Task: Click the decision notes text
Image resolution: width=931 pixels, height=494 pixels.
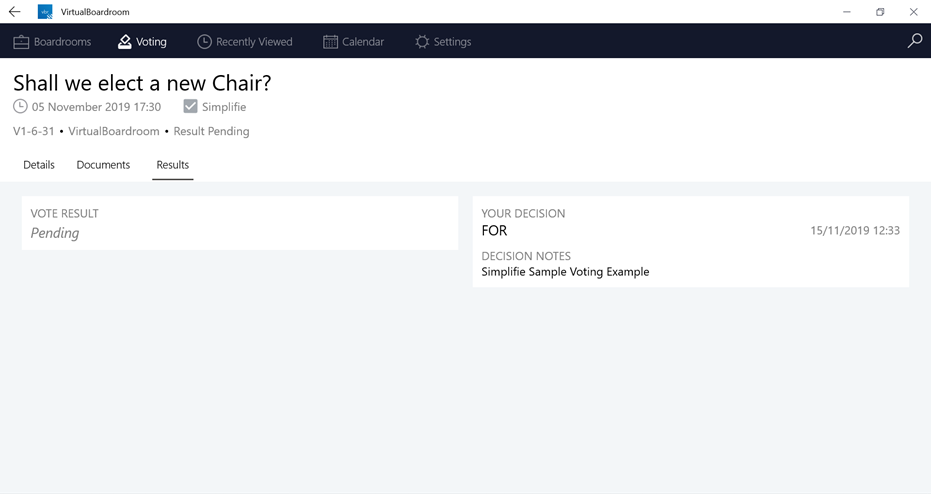Action: (565, 272)
